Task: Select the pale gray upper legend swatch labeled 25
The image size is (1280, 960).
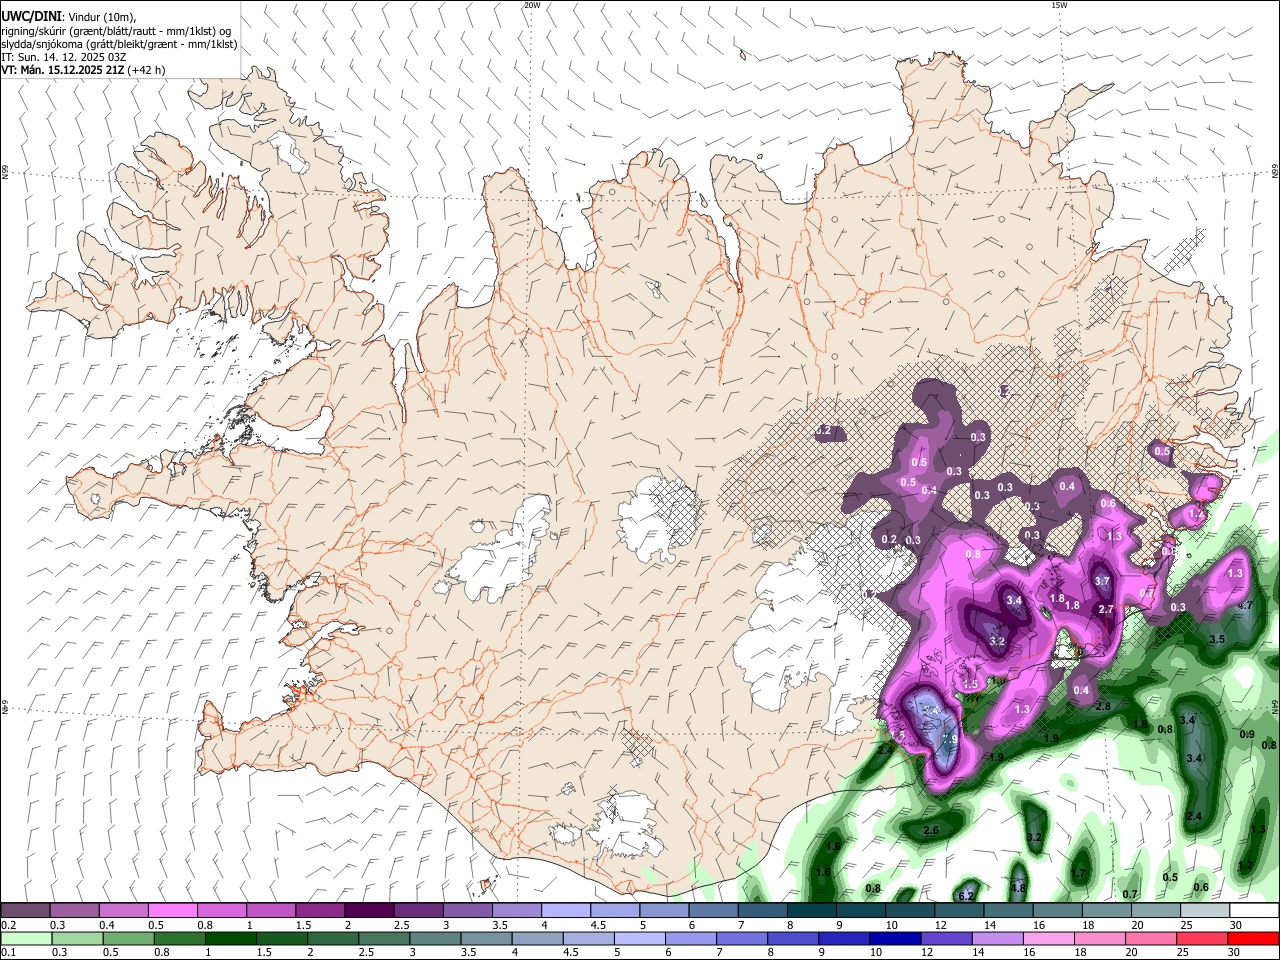Action: (x=1205, y=910)
